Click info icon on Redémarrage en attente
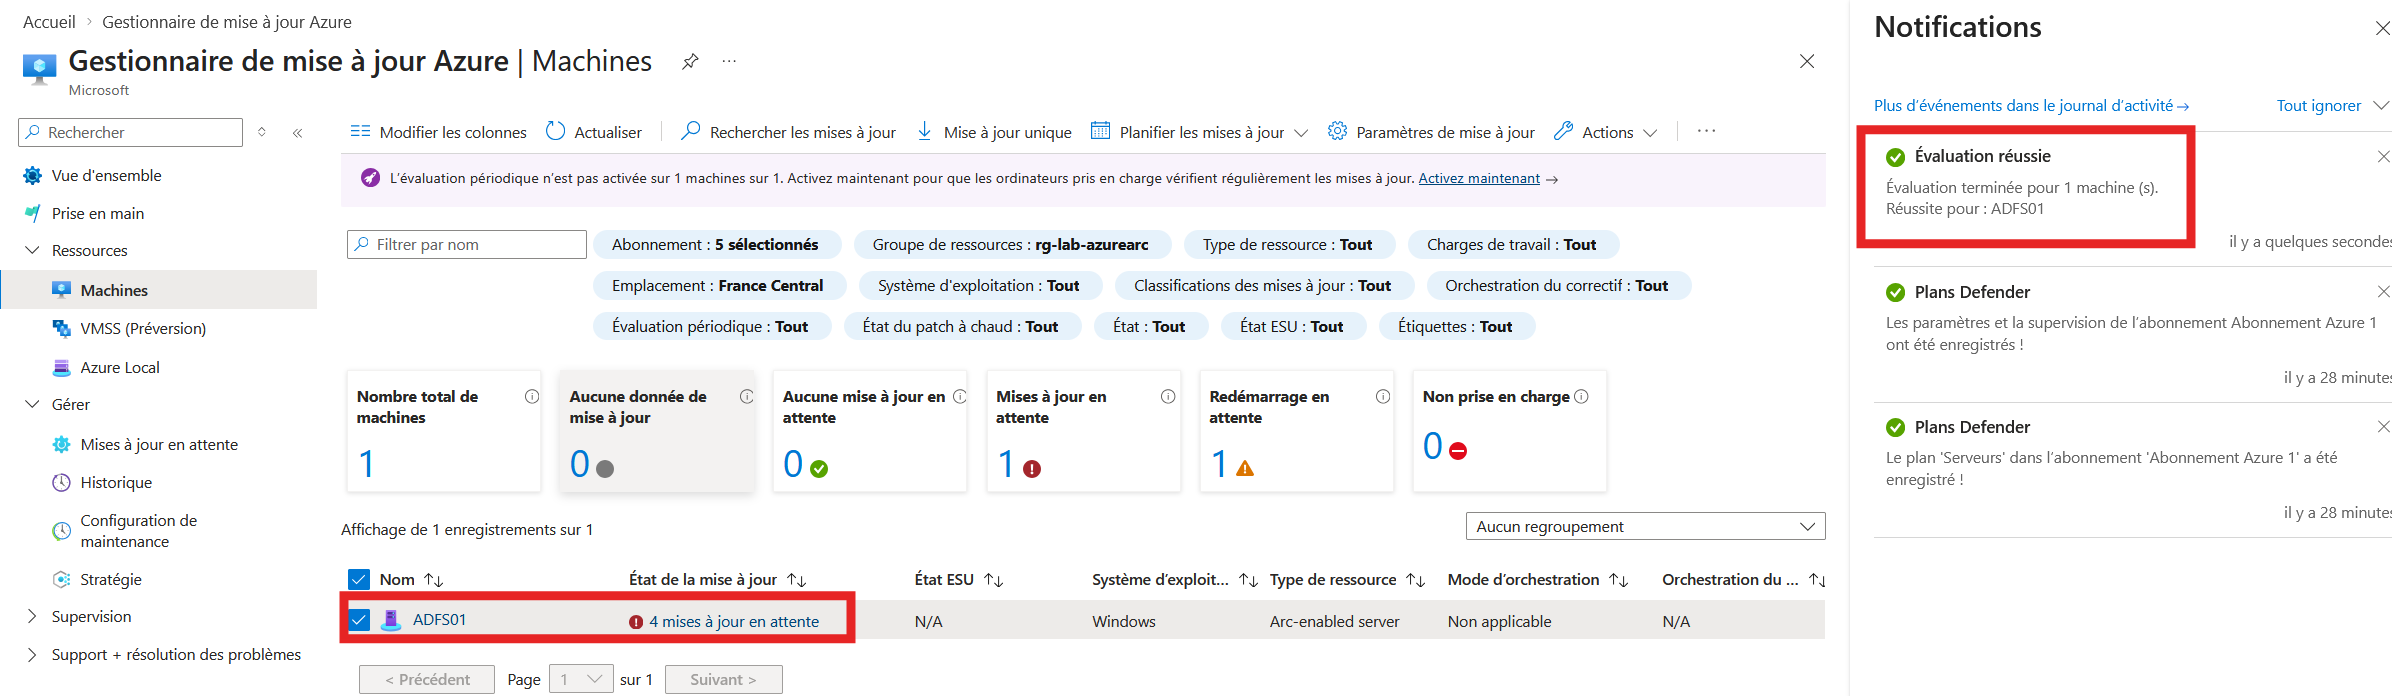Image resolution: width=2392 pixels, height=696 pixels. pos(1383,396)
